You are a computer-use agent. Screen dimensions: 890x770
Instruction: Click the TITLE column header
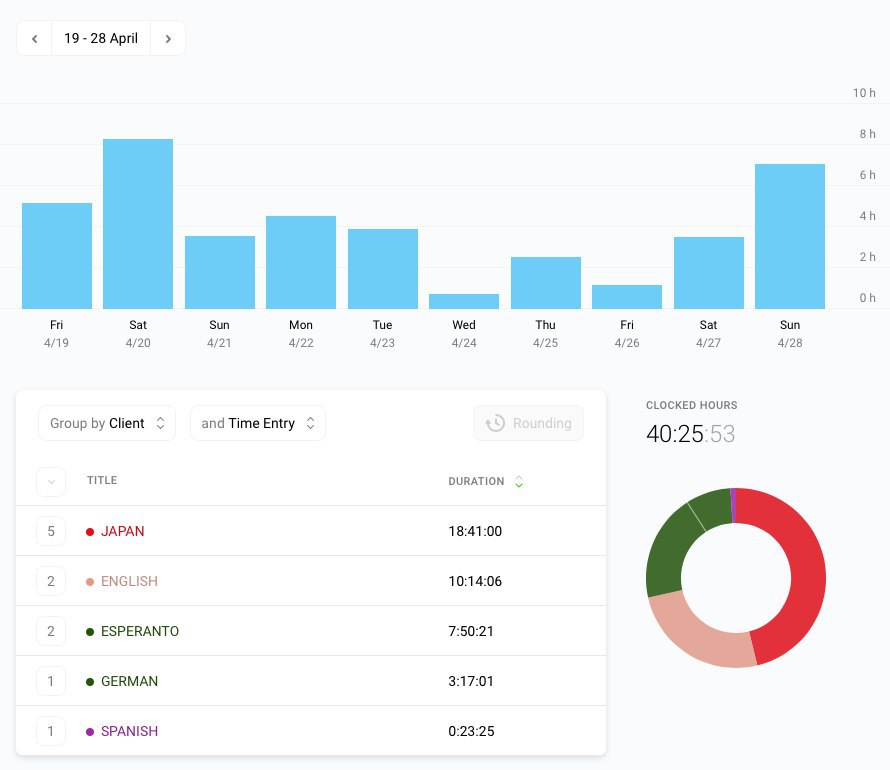coord(102,481)
